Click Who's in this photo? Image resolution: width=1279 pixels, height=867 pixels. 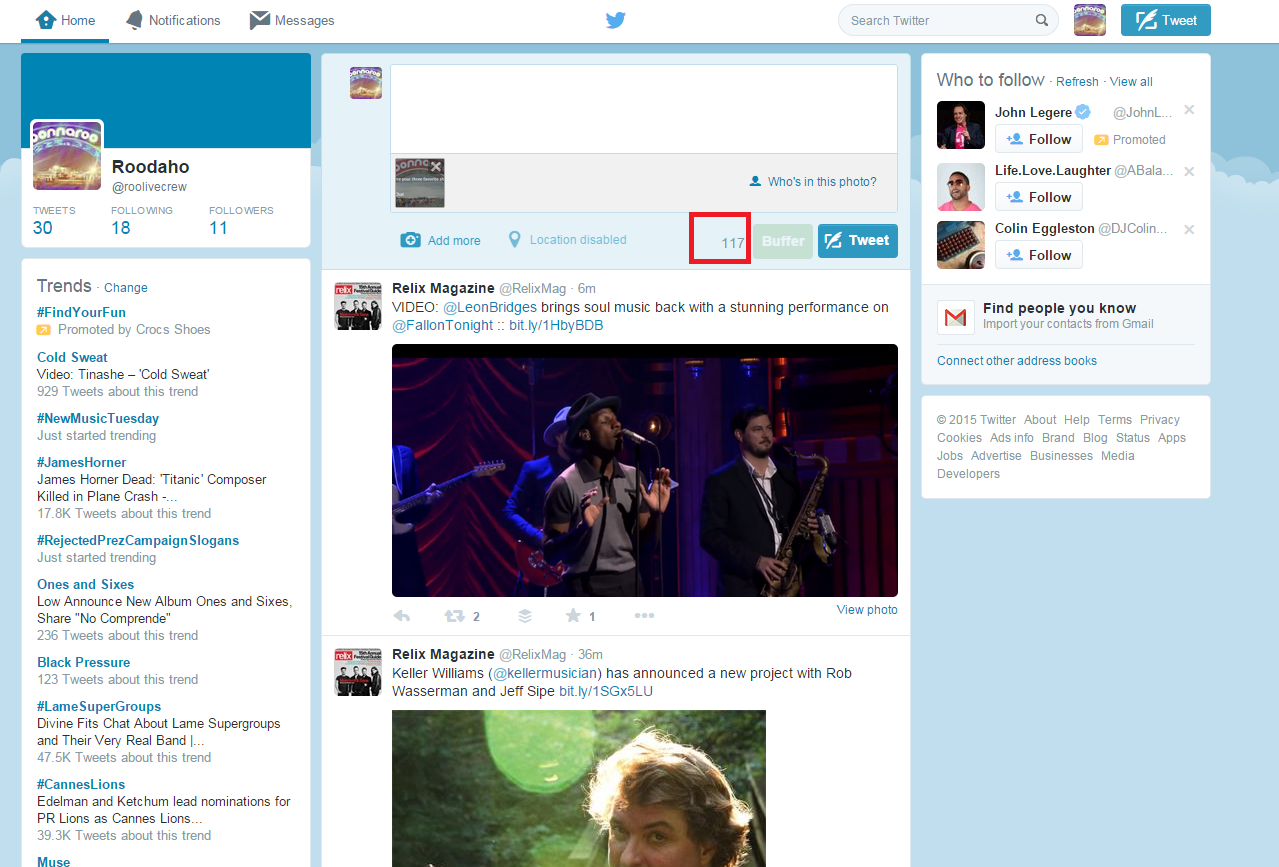tap(813, 182)
